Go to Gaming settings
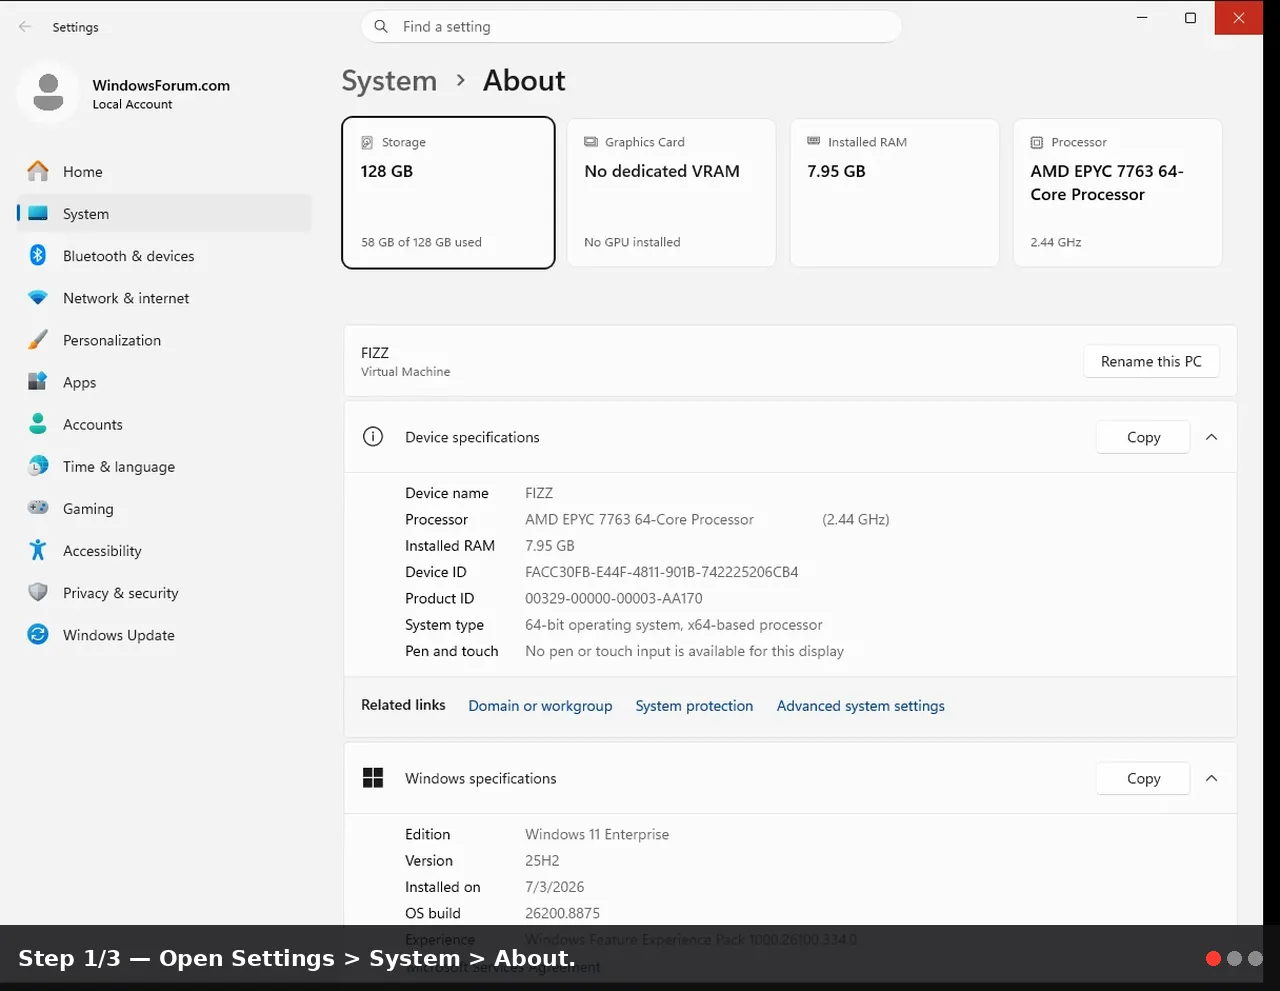This screenshot has height=991, width=1280. click(x=164, y=508)
